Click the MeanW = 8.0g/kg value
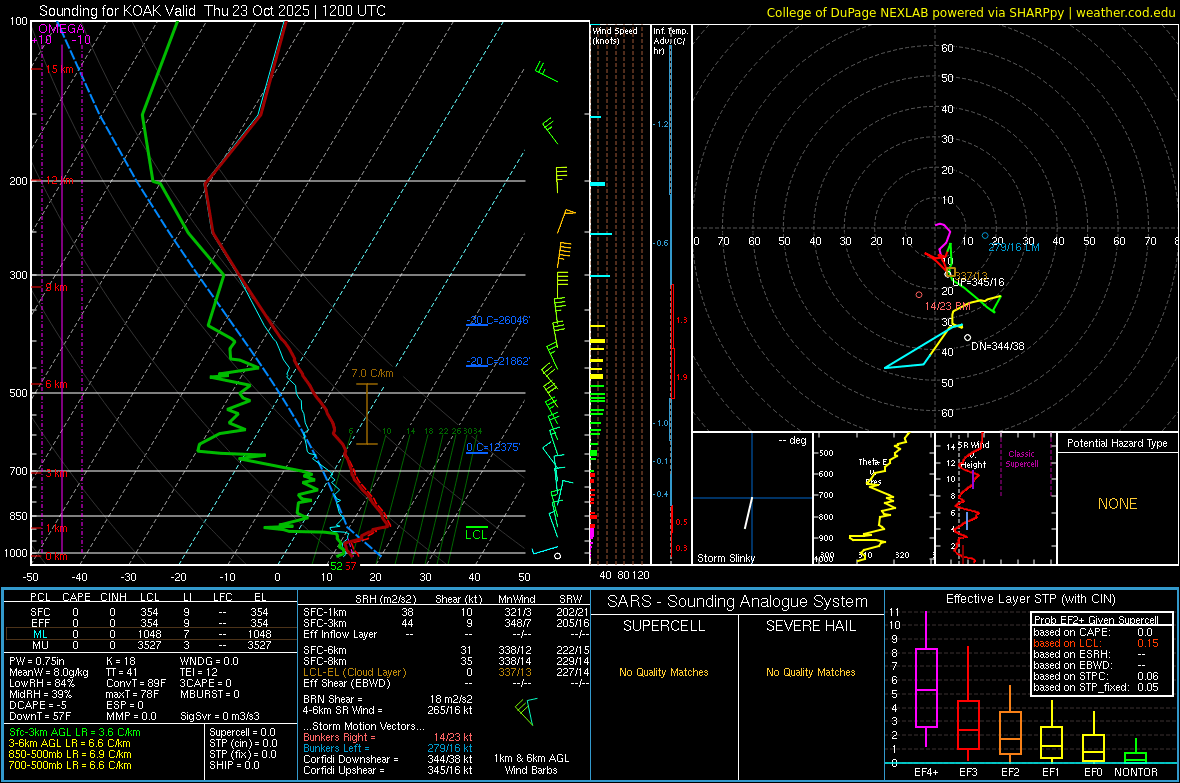1180x783 pixels. click(48, 672)
